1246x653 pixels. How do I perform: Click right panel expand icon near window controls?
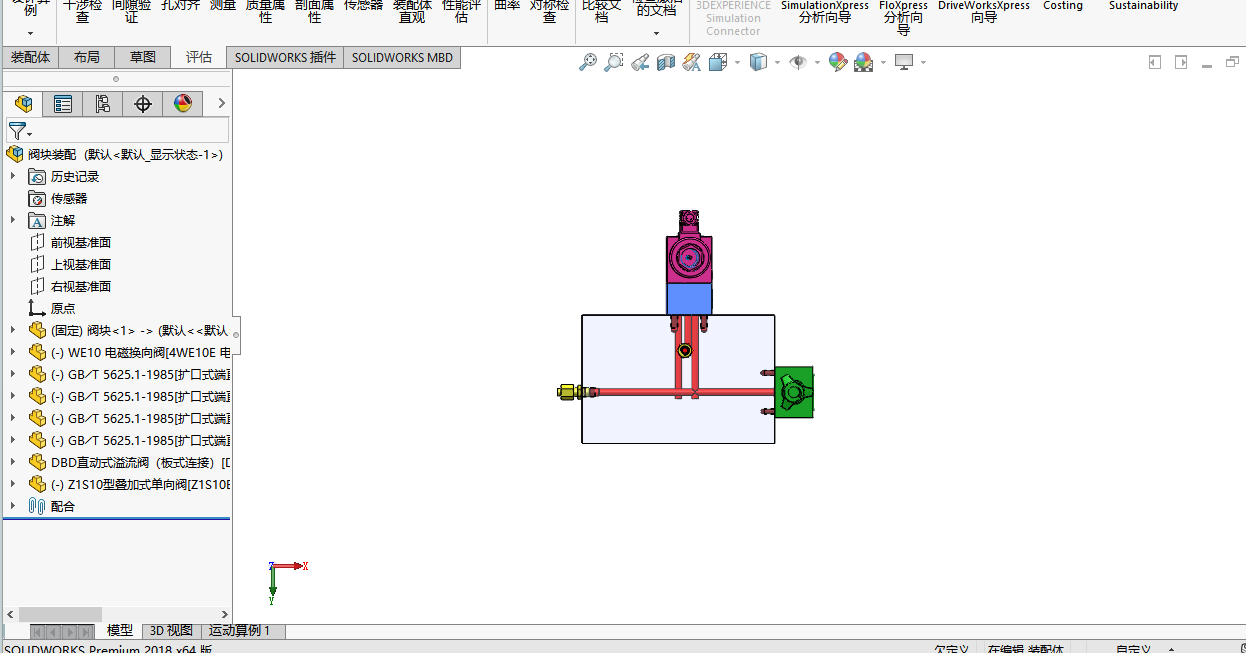(1181, 62)
